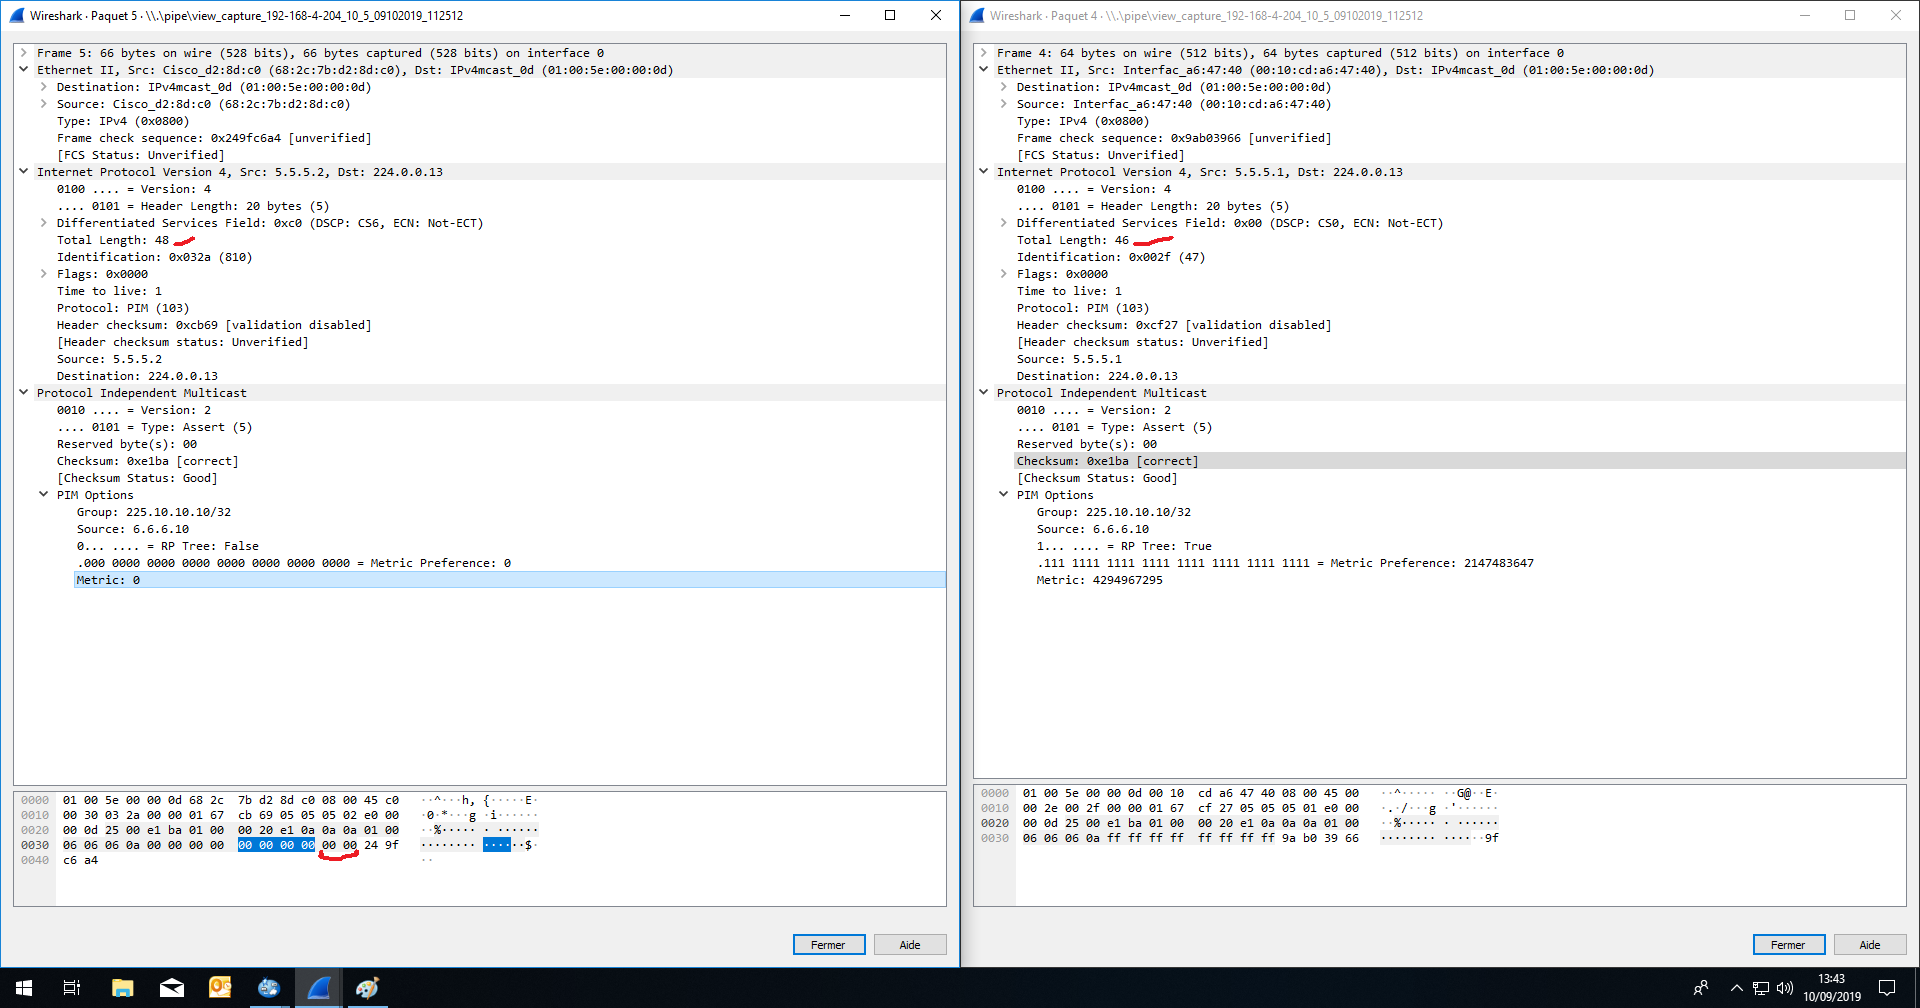
Task: Select the Total Length: 46 row
Action: point(1073,240)
